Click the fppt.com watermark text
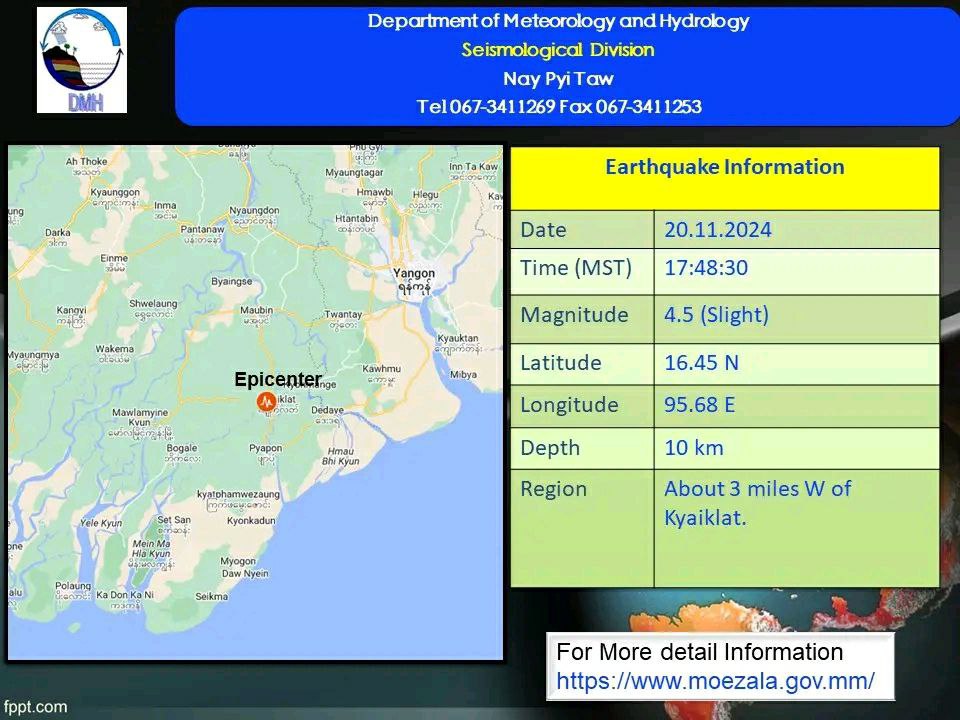The image size is (960, 720). (x=35, y=707)
